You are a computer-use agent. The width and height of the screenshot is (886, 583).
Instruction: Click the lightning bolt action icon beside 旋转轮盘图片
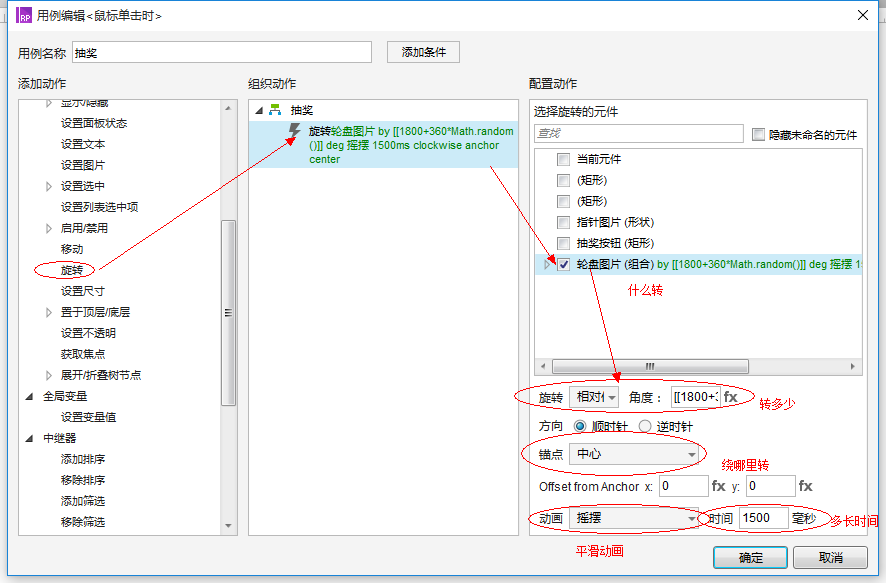[x=294, y=131]
